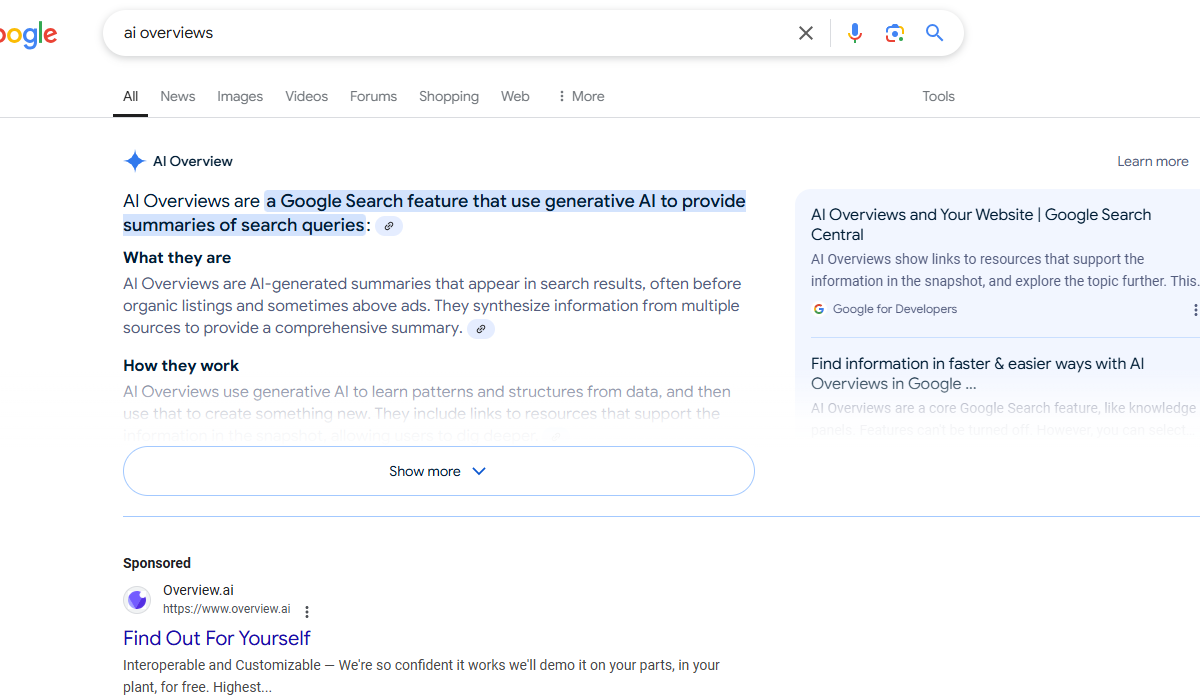Click the Learn more link
This screenshot has width=1200, height=700.
[1153, 161]
